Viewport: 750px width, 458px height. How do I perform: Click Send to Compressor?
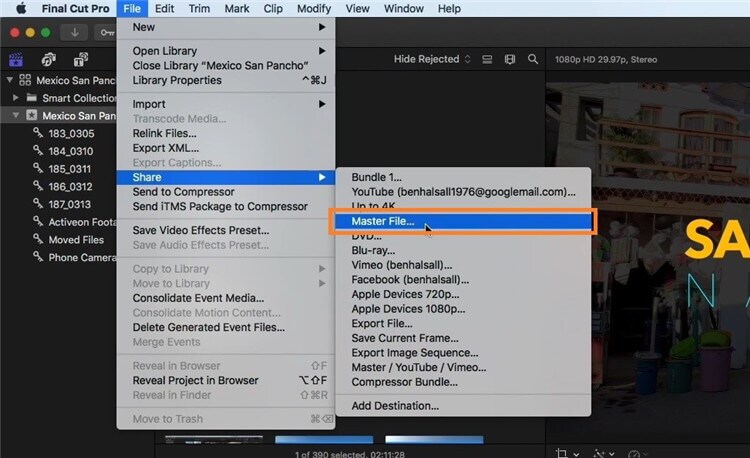pyautogui.click(x=226, y=192)
